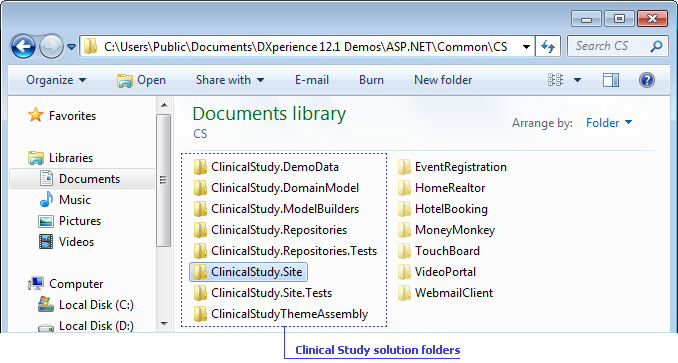Image resolution: width=678 pixels, height=363 pixels.
Task: Open recent pages dropdown arrow
Action: click(x=72, y=47)
